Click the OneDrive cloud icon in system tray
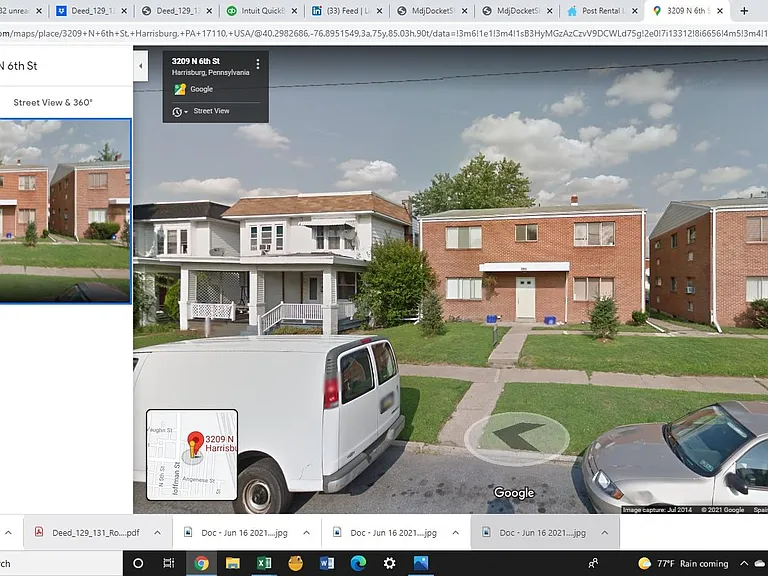The width and height of the screenshot is (768, 576). point(761,563)
